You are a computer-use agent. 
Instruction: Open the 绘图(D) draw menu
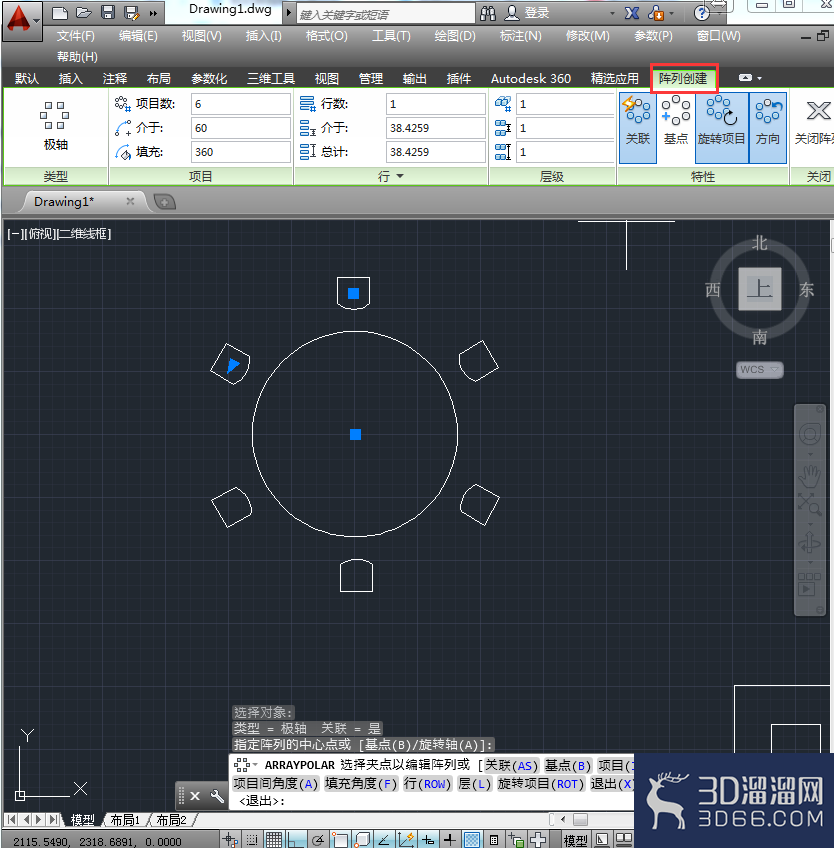[x=454, y=36]
